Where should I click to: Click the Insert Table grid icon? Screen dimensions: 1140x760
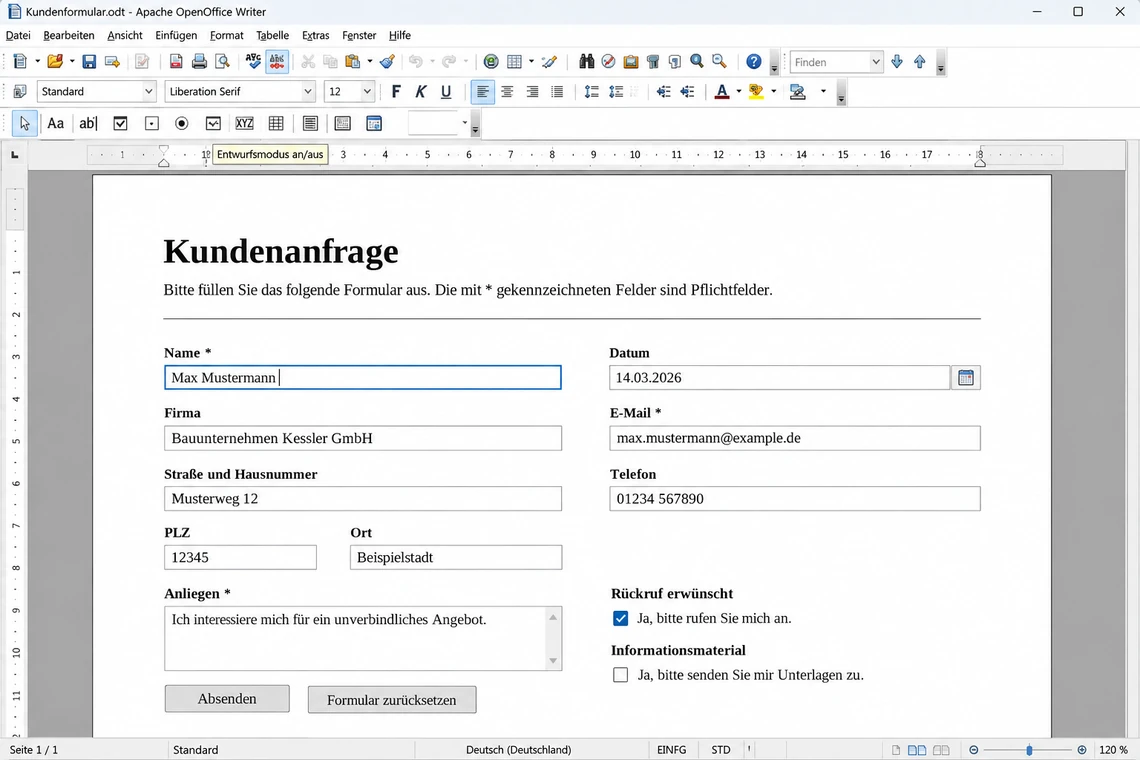coord(514,62)
